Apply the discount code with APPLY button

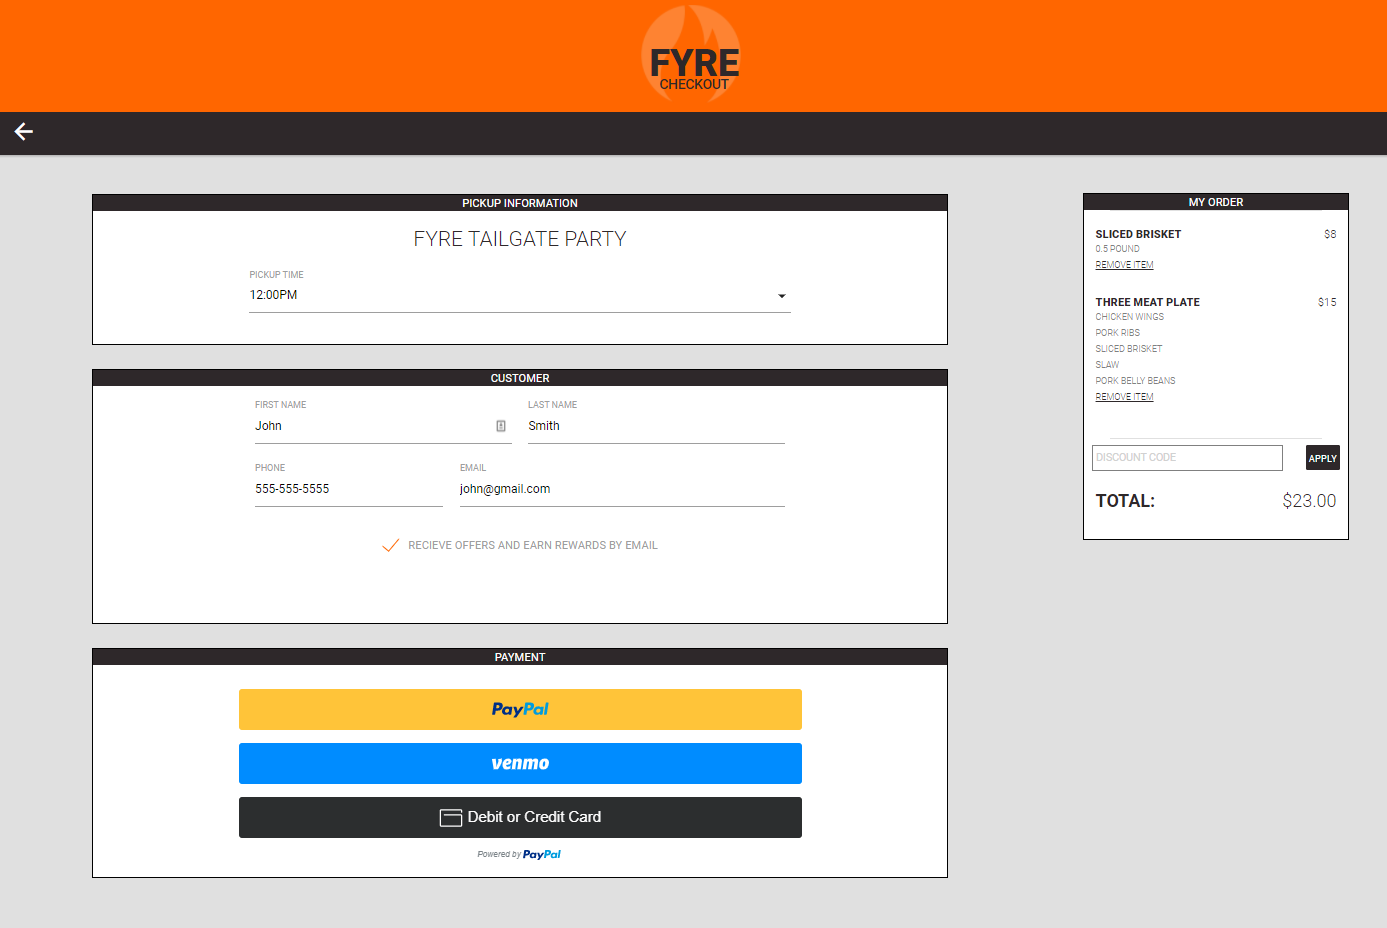[x=1322, y=458]
